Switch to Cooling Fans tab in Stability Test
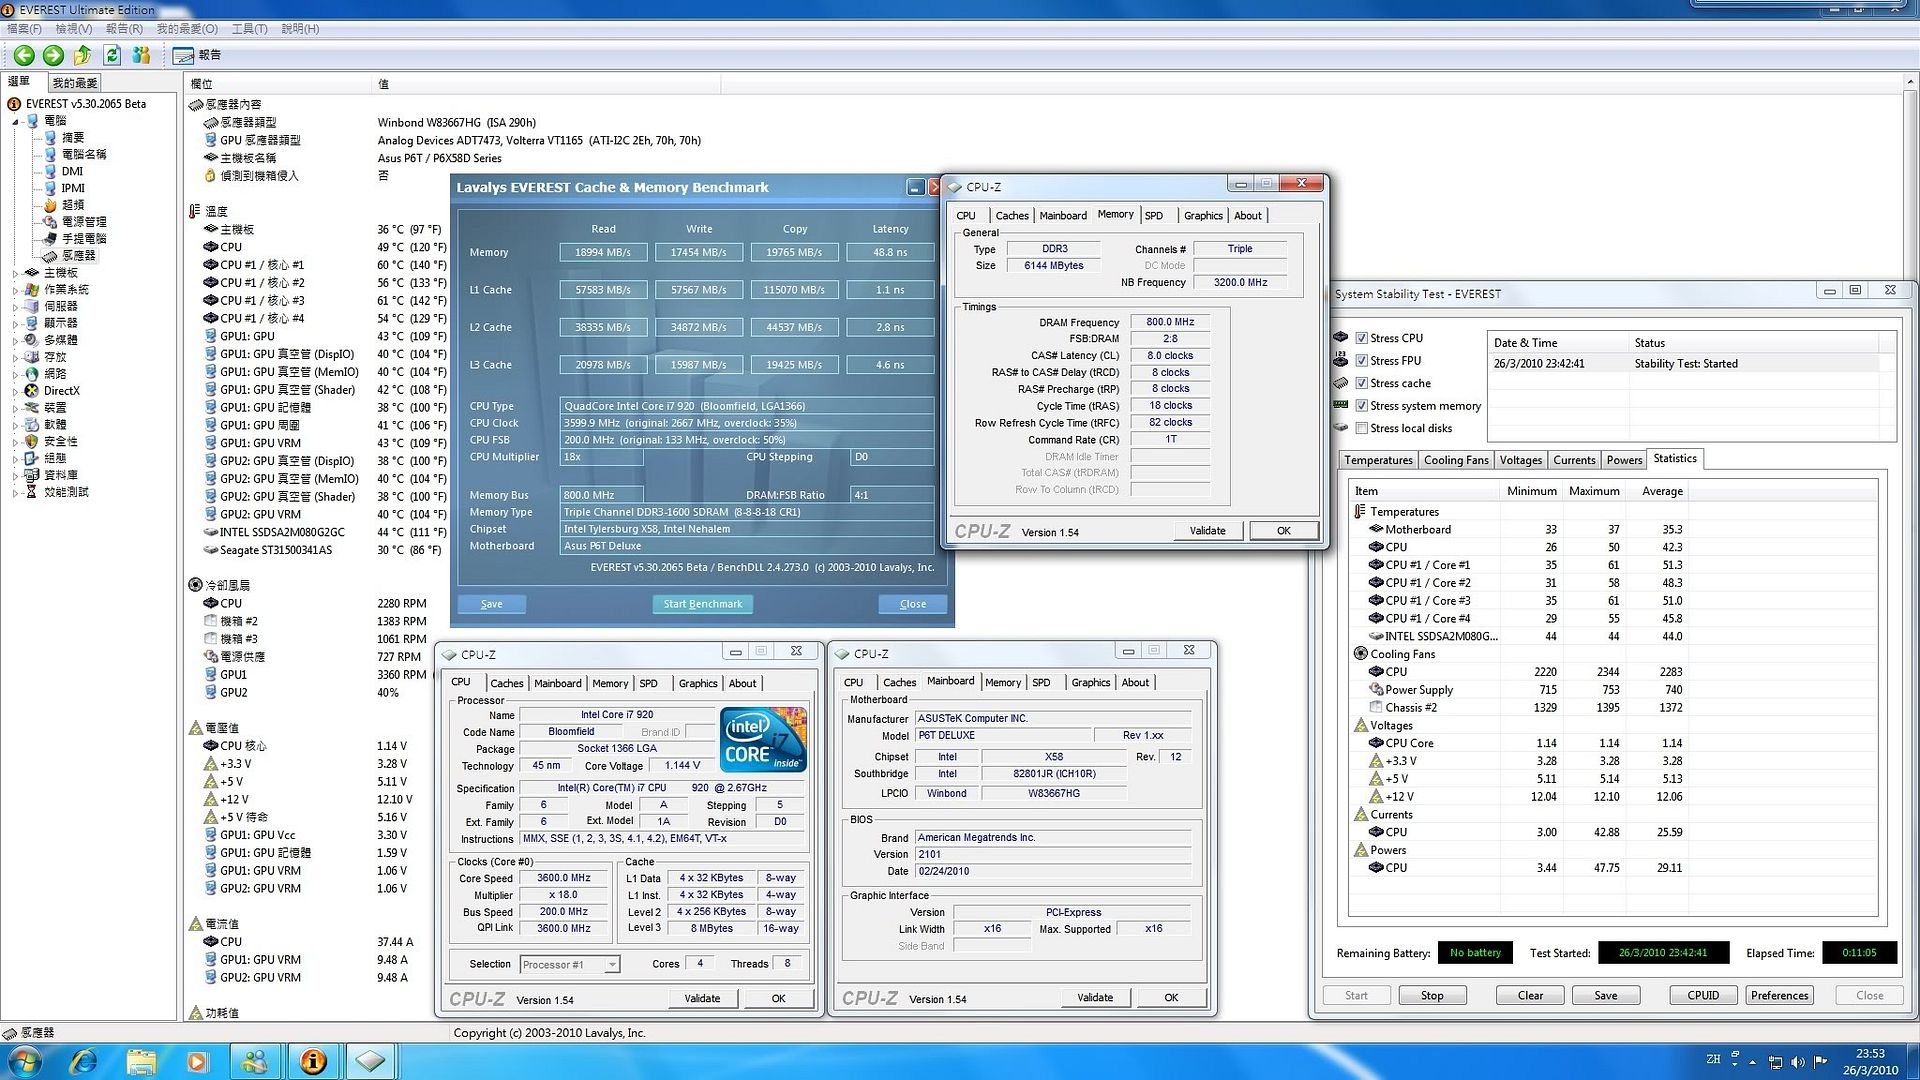The image size is (1920, 1080). 1456,460
